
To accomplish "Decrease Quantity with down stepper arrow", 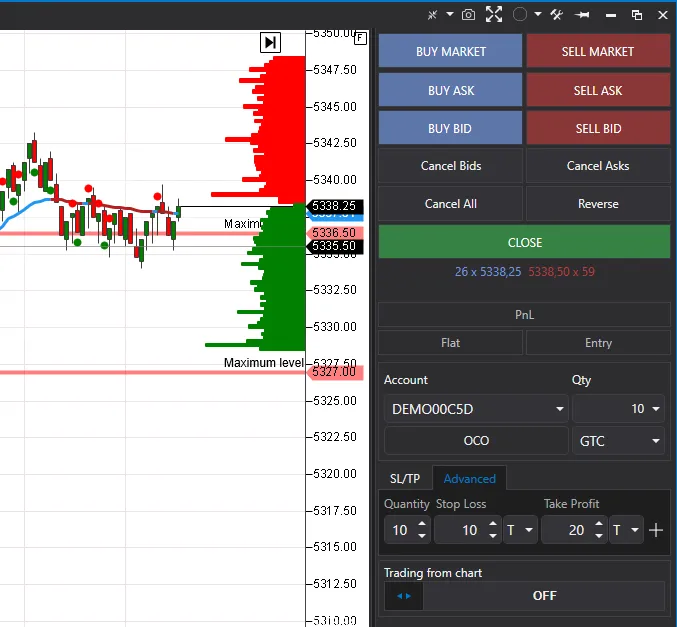I will click(x=422, y=536).
